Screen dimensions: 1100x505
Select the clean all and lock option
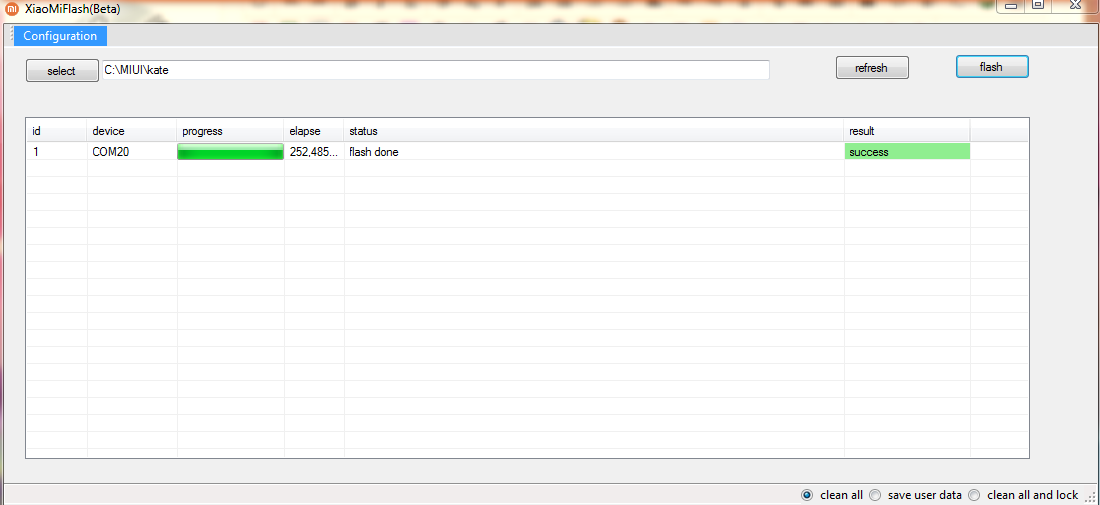point(974,495)
